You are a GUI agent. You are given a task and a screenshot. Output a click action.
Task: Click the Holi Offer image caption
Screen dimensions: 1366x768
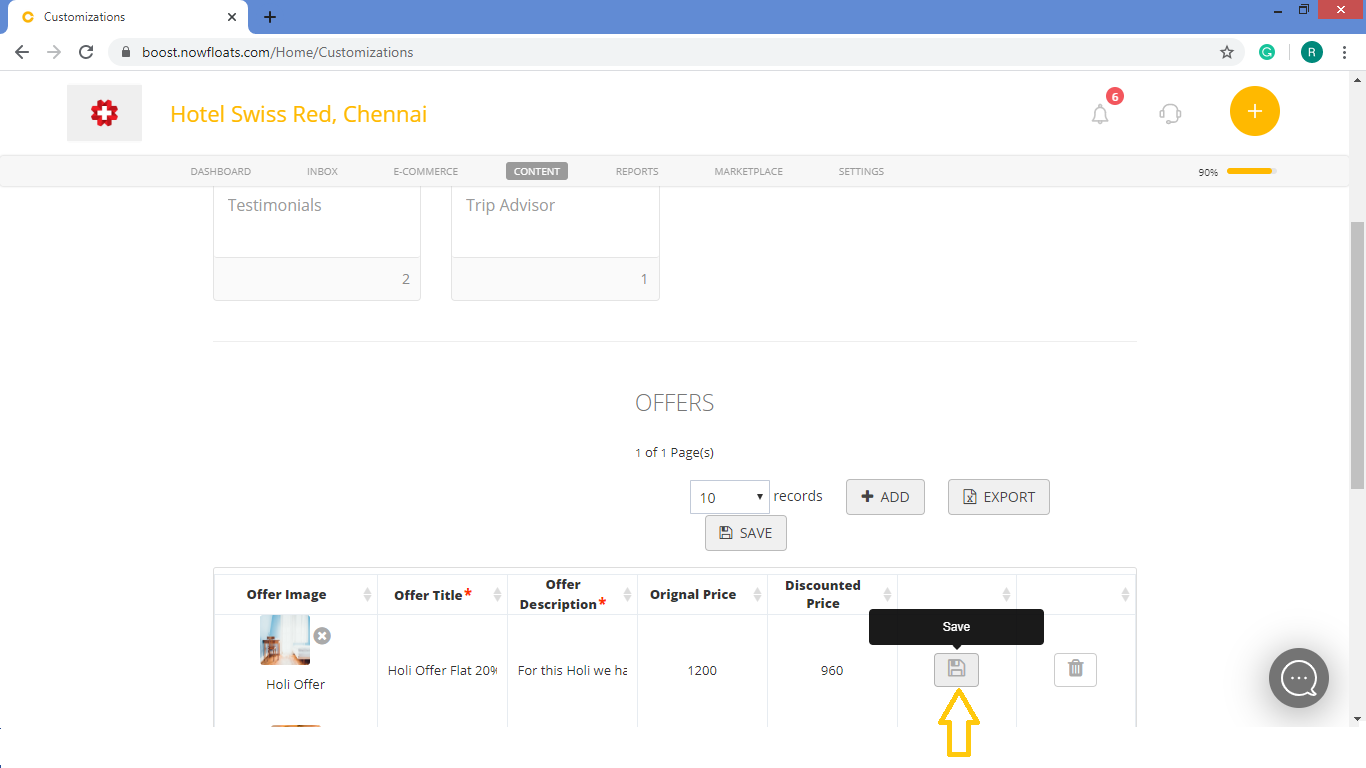295,685
